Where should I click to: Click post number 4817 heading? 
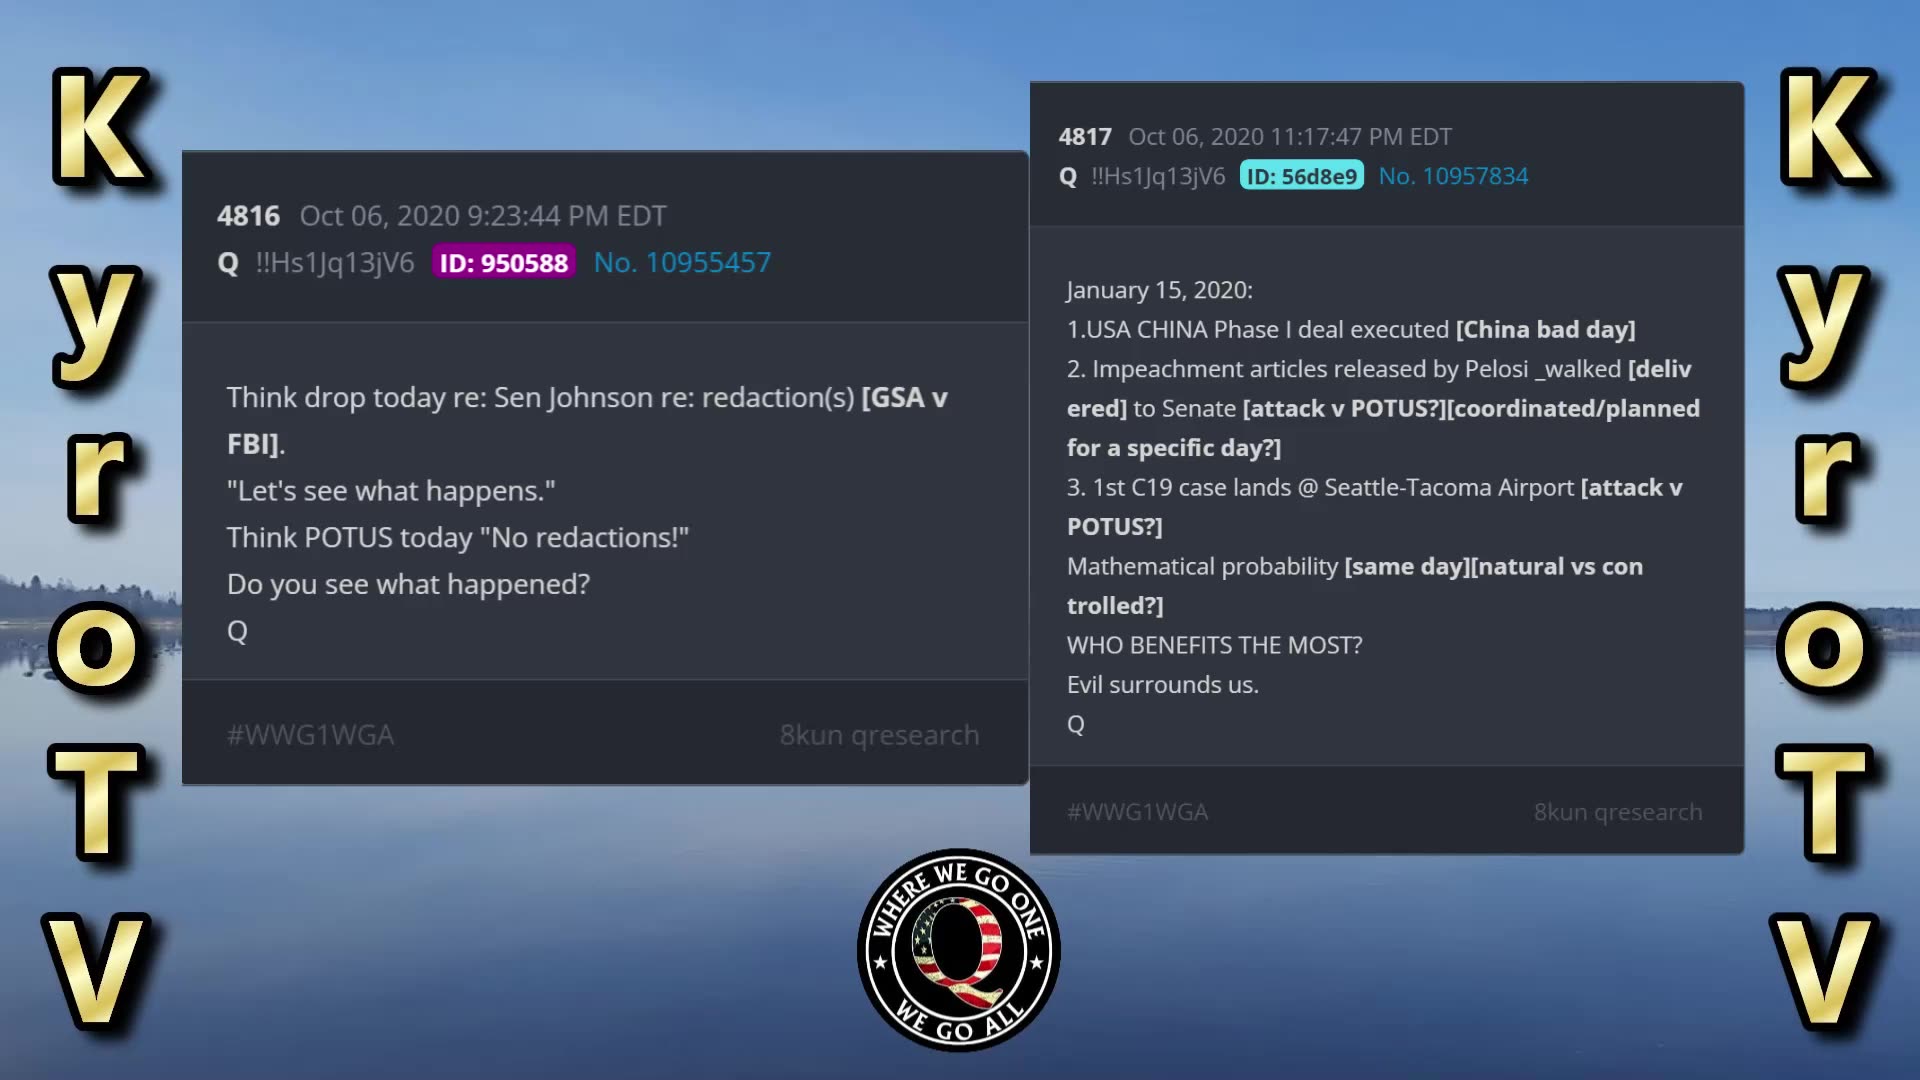pyautogui.click(x=1085, y=137)
